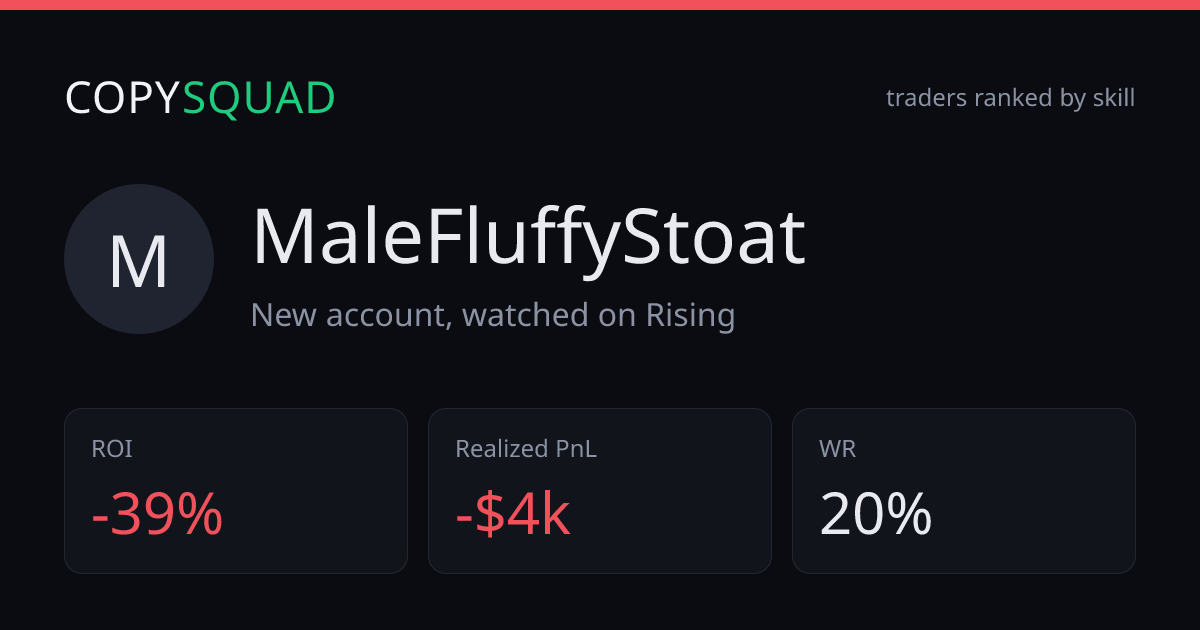Viewport: 1200px width, 630px height.
Task: Open the circular M avatar
Action: (x=139, y=259)
